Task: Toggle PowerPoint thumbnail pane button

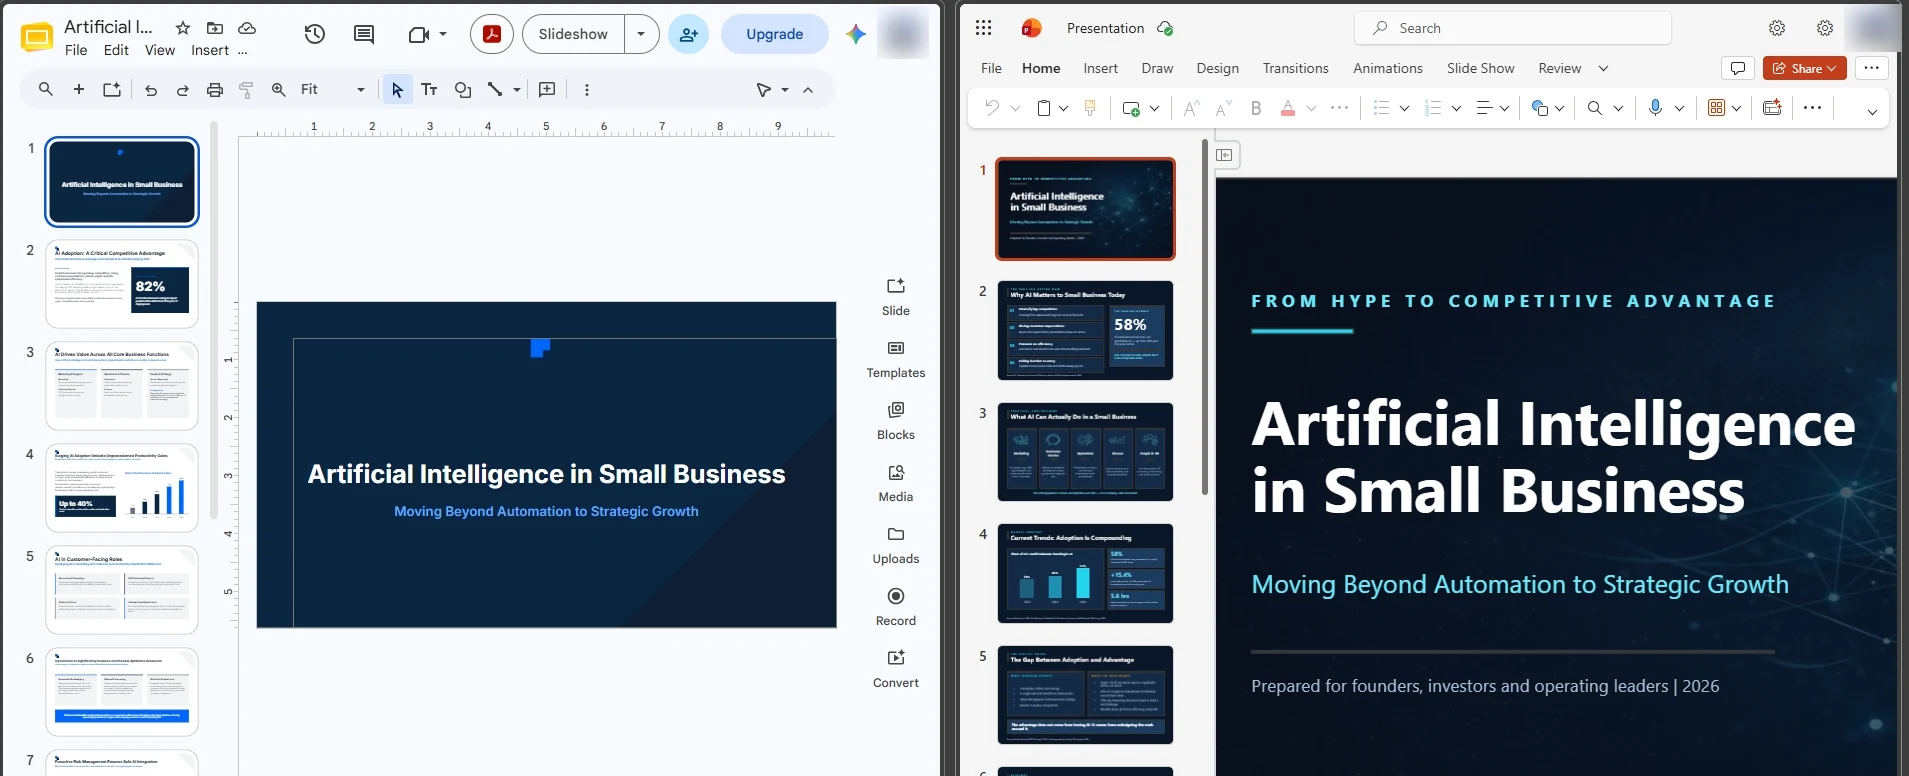Action: click(x=1225, y=155)
